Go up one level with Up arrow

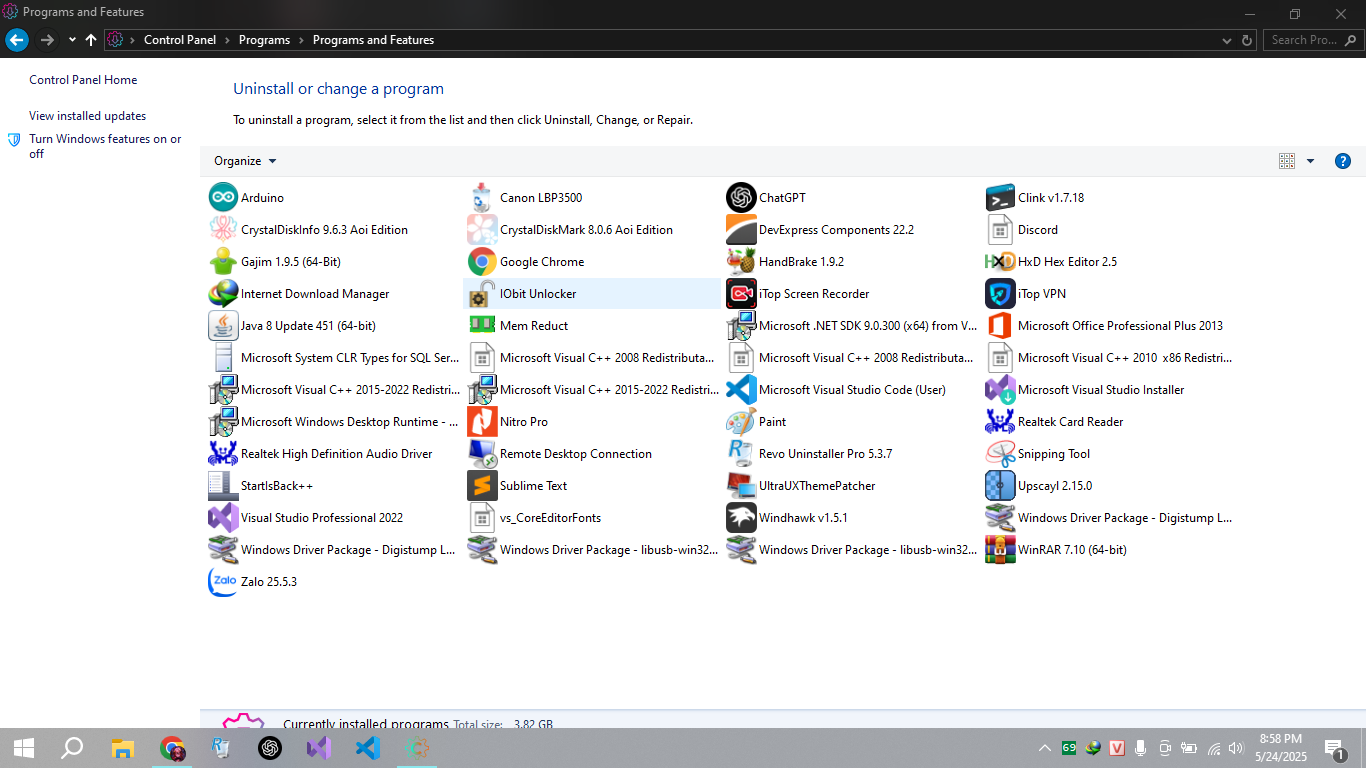coord(91,40)
